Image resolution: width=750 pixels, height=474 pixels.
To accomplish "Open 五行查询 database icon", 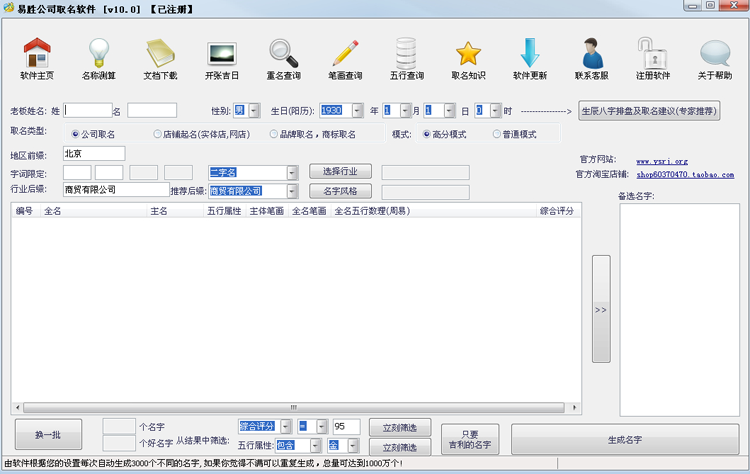I will click(407, 59).
